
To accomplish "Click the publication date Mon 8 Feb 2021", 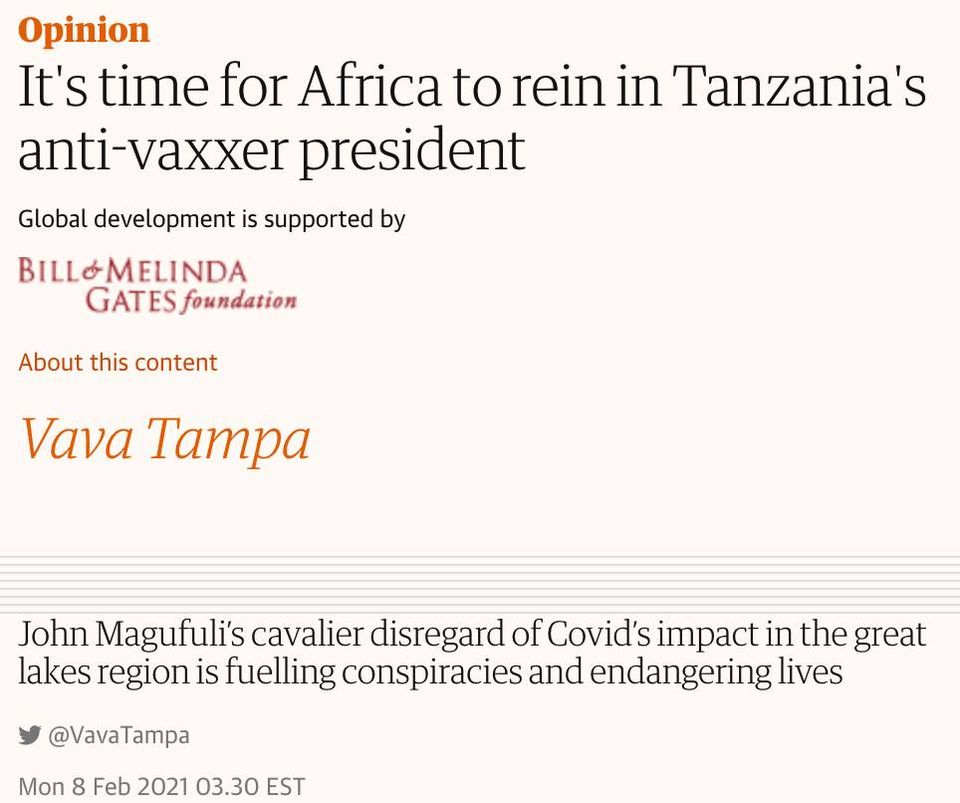I will click(x=102, y=786).
